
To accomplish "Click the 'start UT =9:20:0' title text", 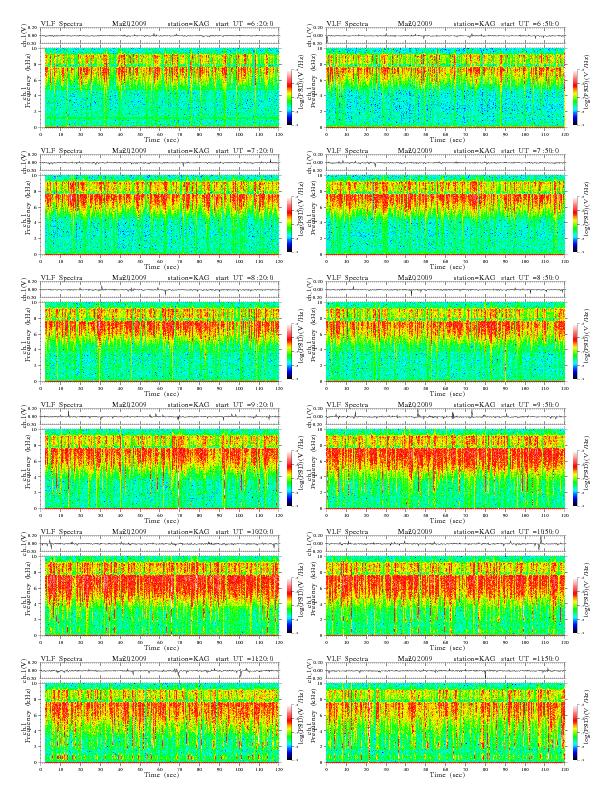I will [245, 405].
